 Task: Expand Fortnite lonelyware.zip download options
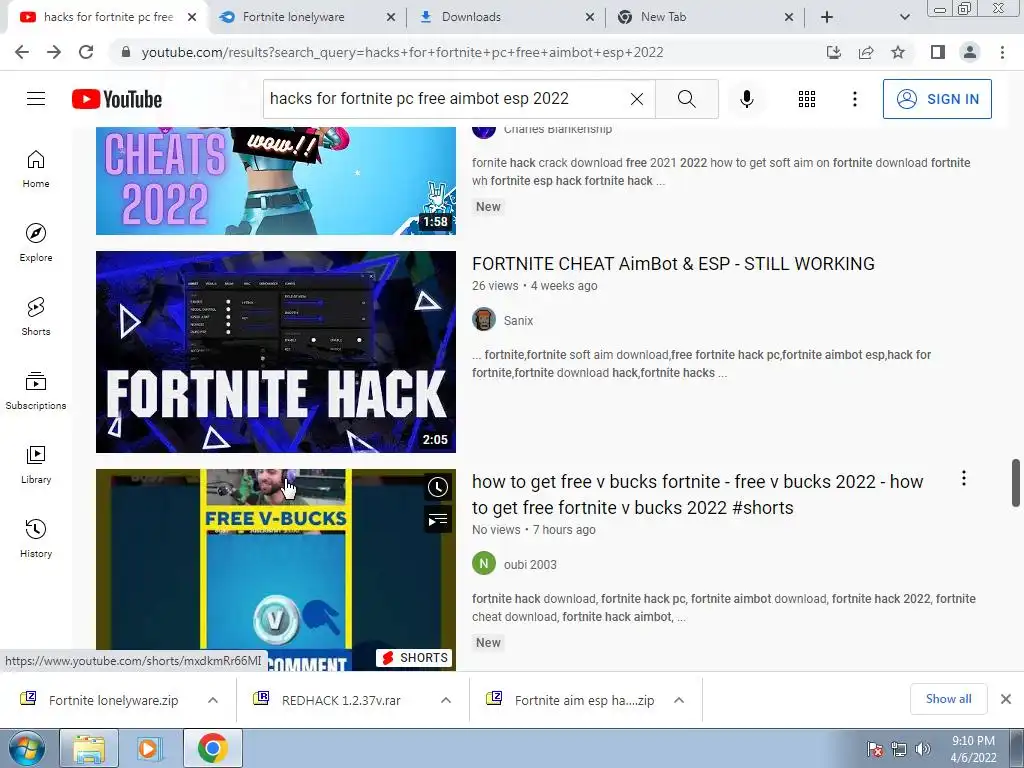coord(213,700)
